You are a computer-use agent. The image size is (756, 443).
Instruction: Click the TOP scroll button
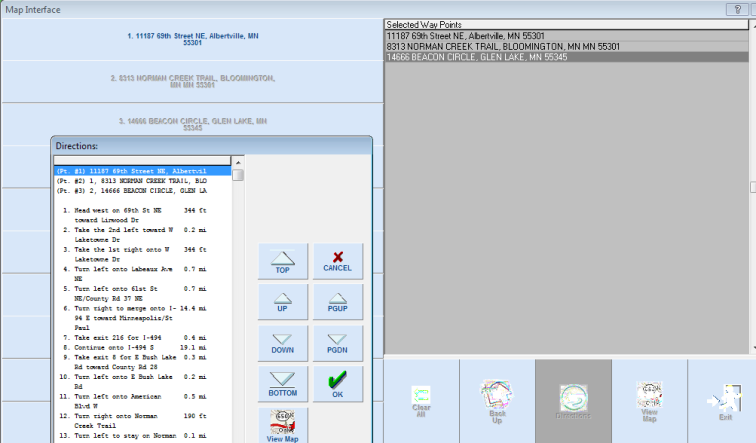click(283, 261)
